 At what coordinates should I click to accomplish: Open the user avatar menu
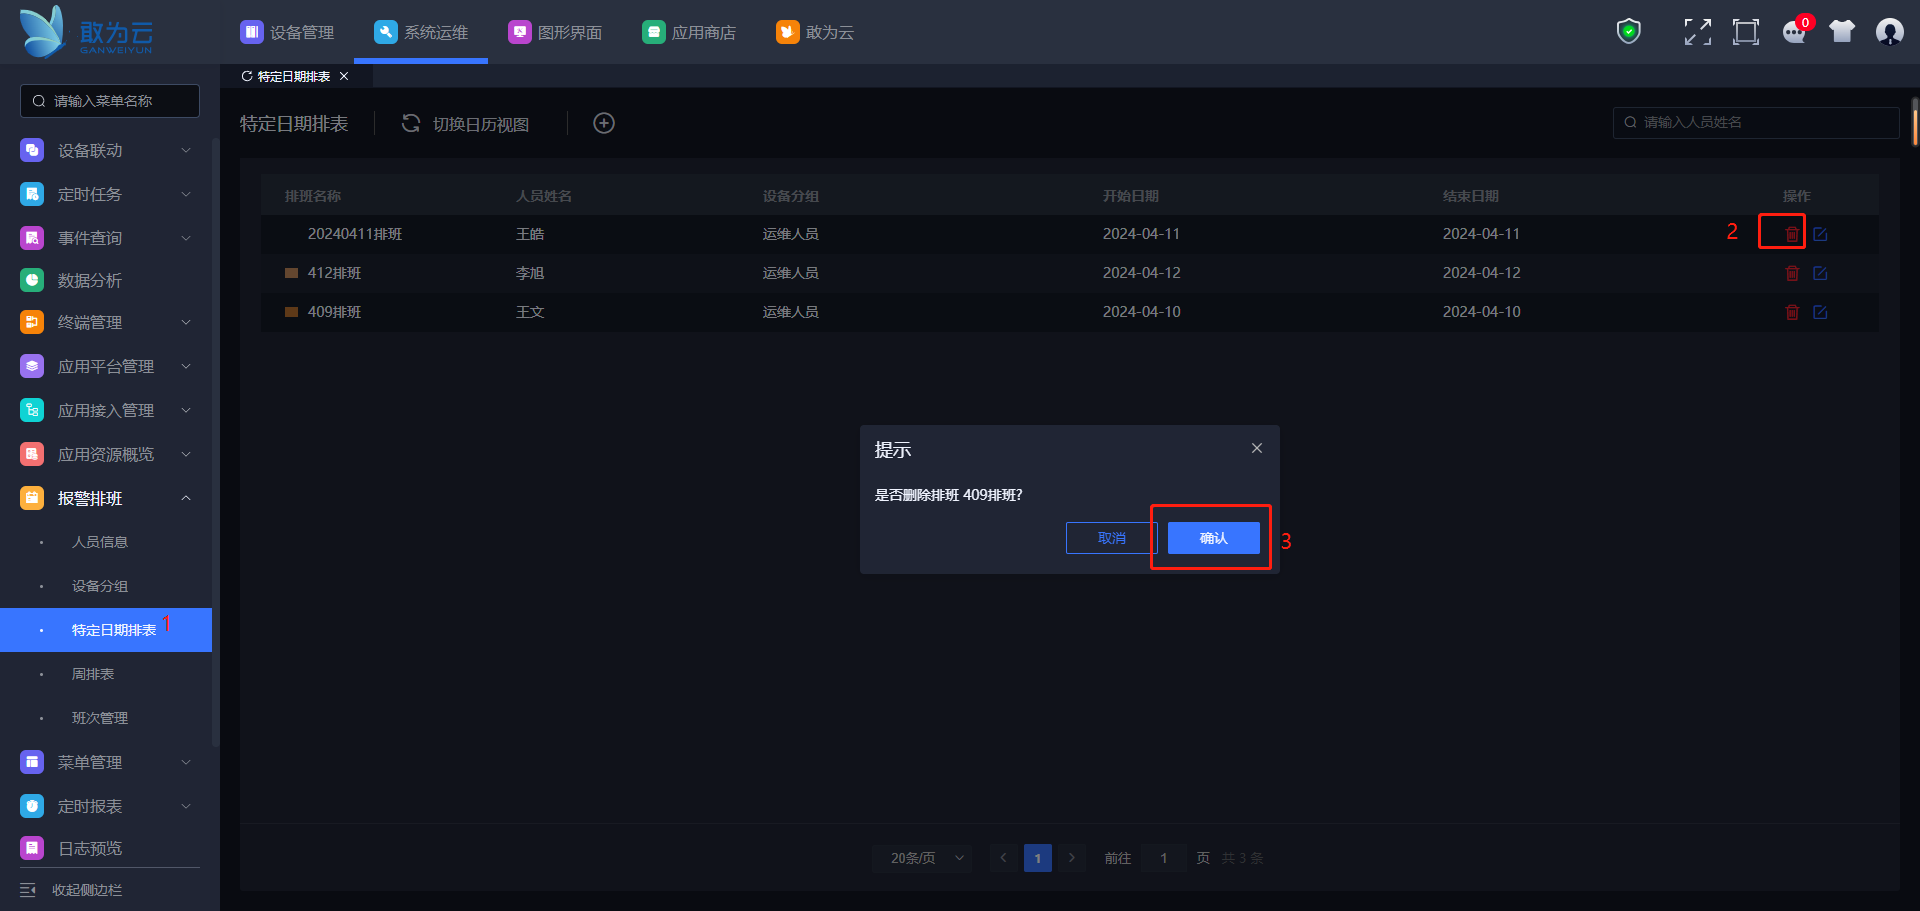point(1889,32)
